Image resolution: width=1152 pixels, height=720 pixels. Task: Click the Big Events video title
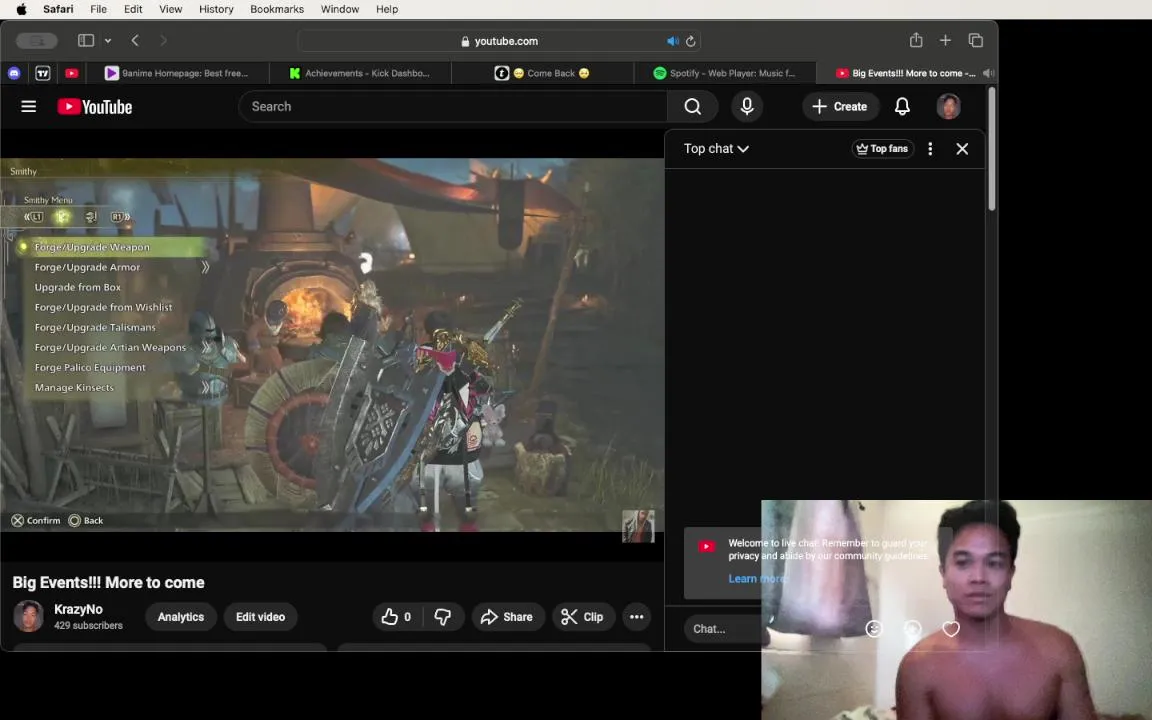(109, 583)
